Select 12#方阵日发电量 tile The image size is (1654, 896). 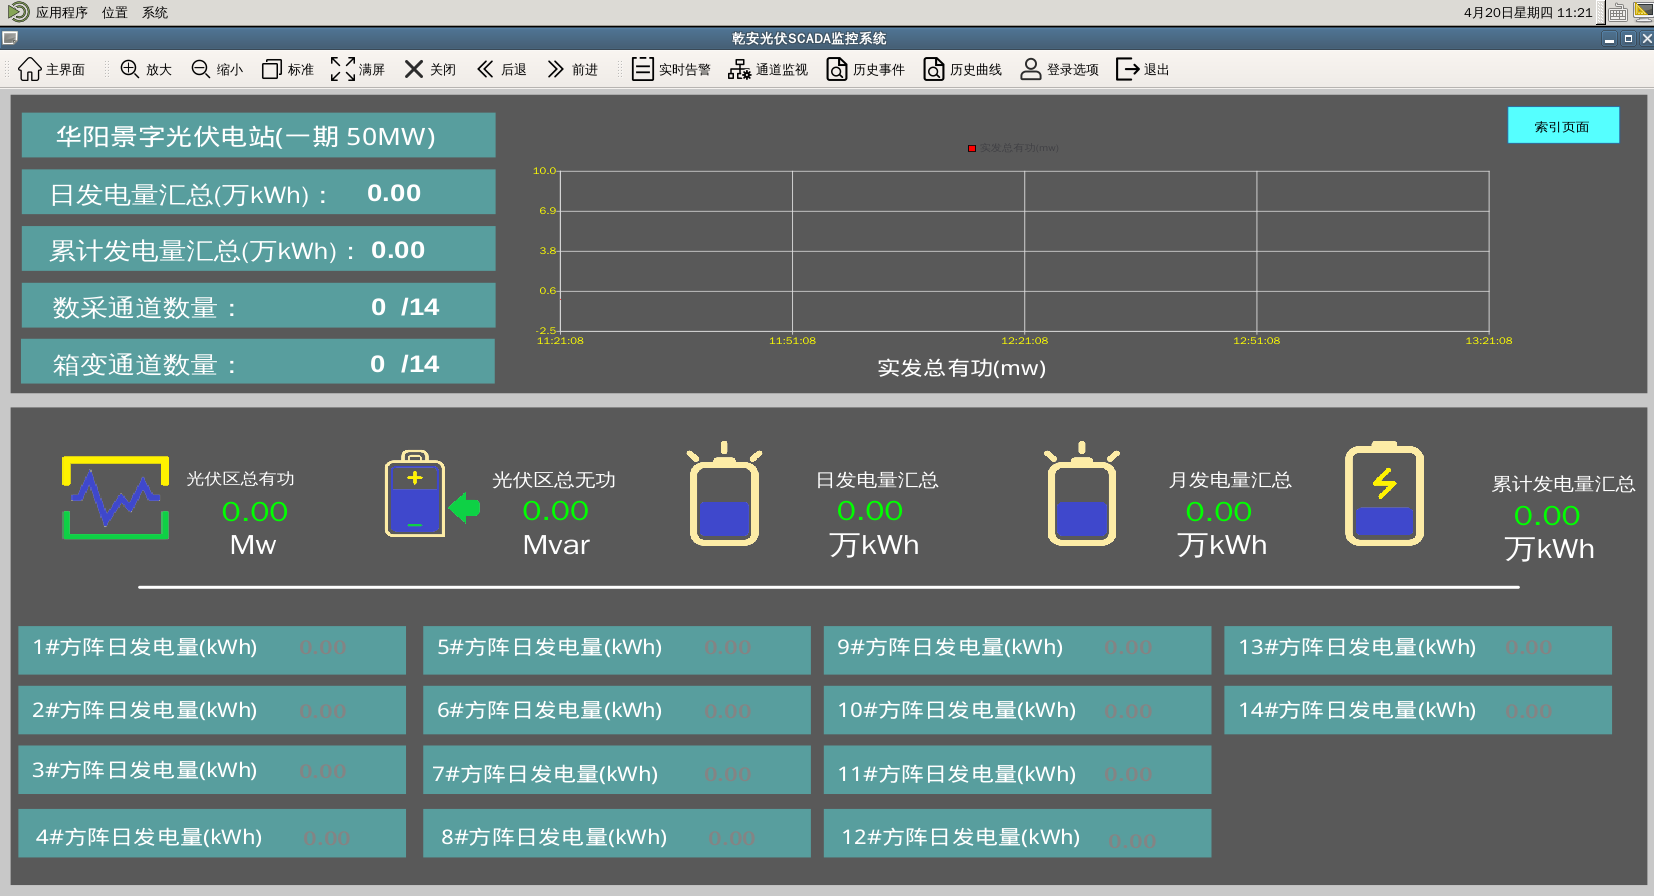[1018, 833]
